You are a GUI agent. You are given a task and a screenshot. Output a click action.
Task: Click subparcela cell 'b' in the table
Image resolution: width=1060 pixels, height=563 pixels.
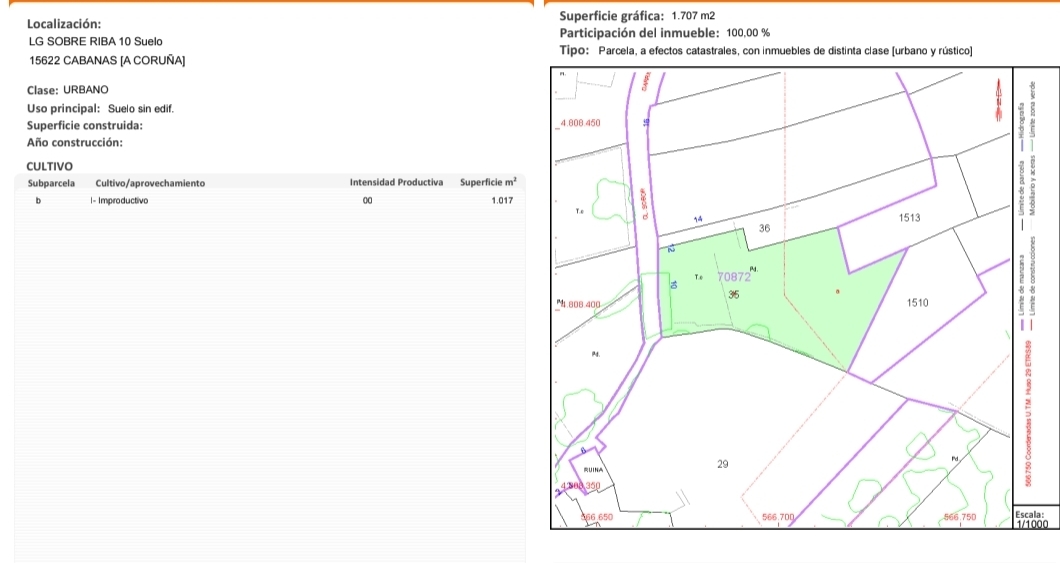point(38,201)
